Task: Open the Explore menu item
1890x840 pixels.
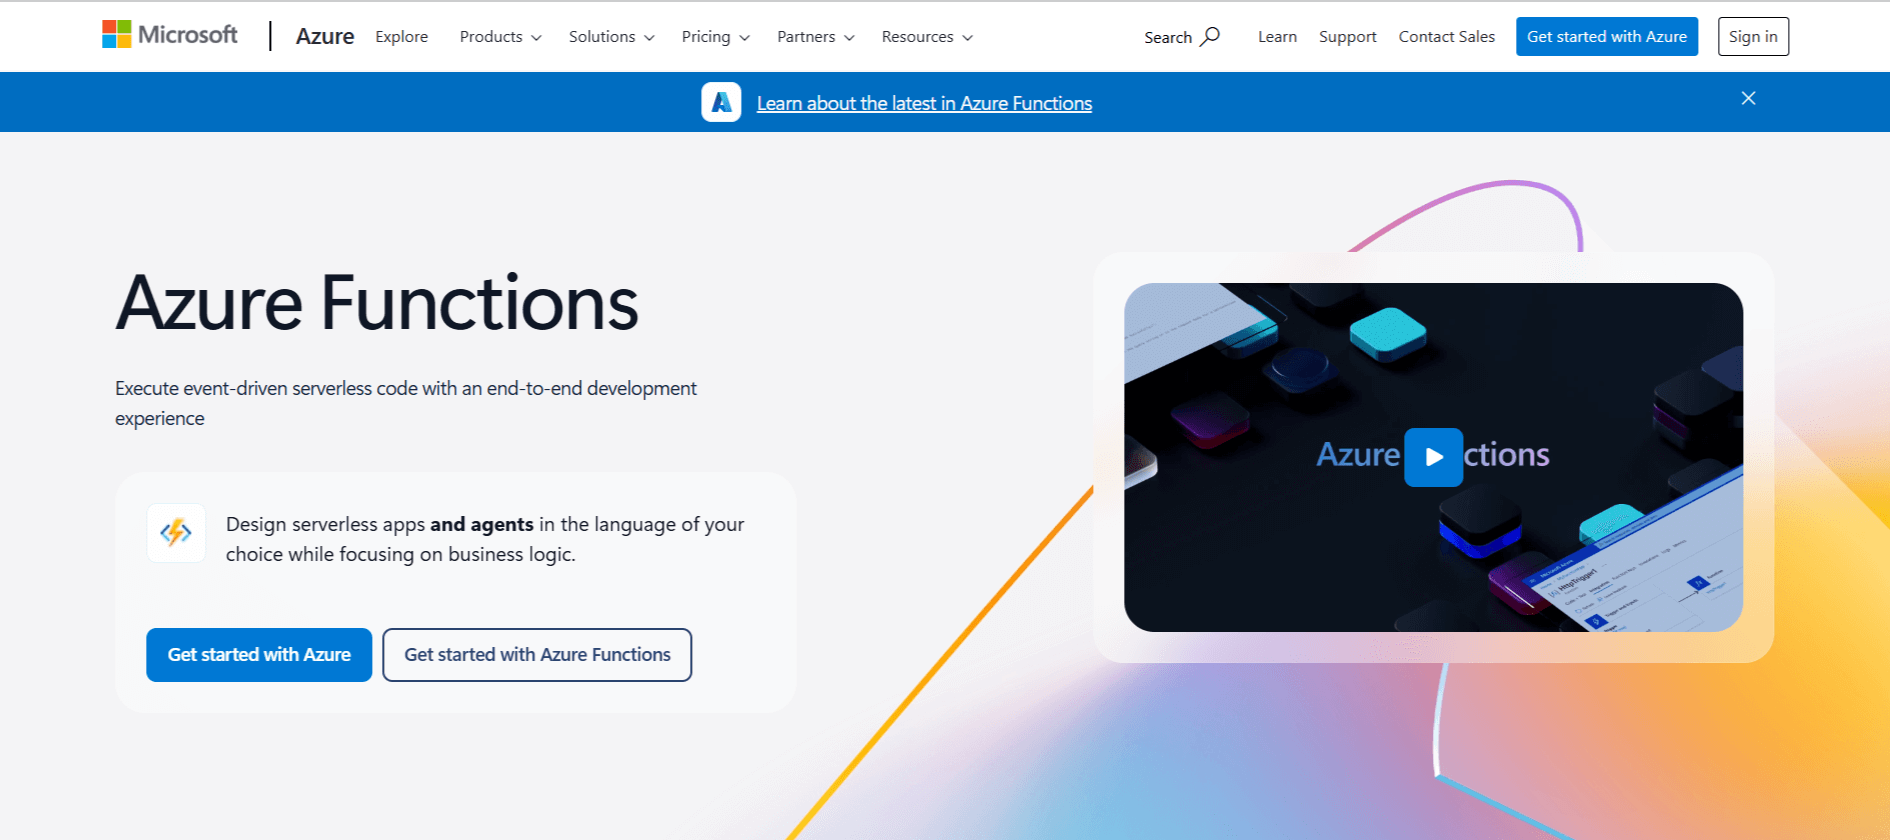Action: pos(402,36)
